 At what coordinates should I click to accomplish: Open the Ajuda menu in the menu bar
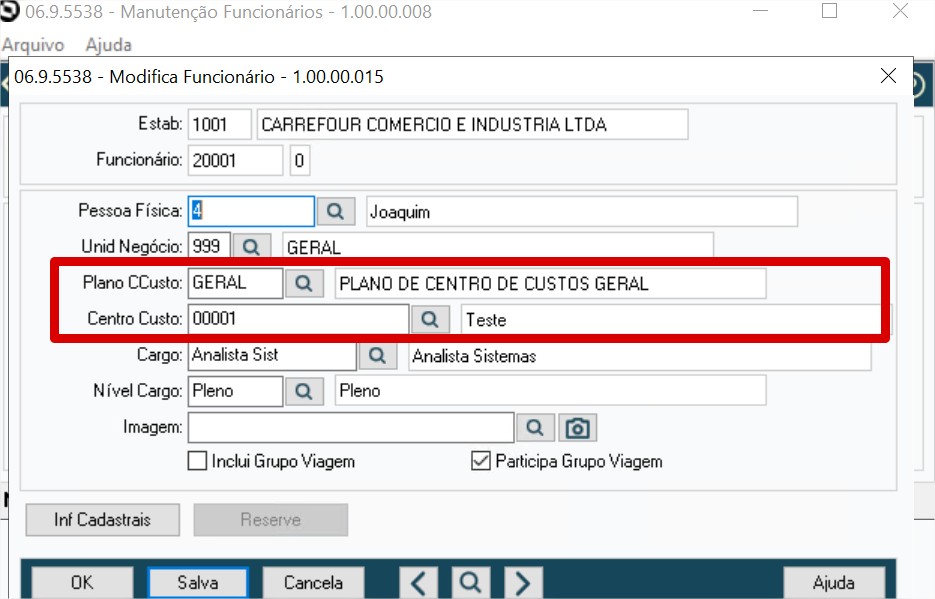point(109,45)
